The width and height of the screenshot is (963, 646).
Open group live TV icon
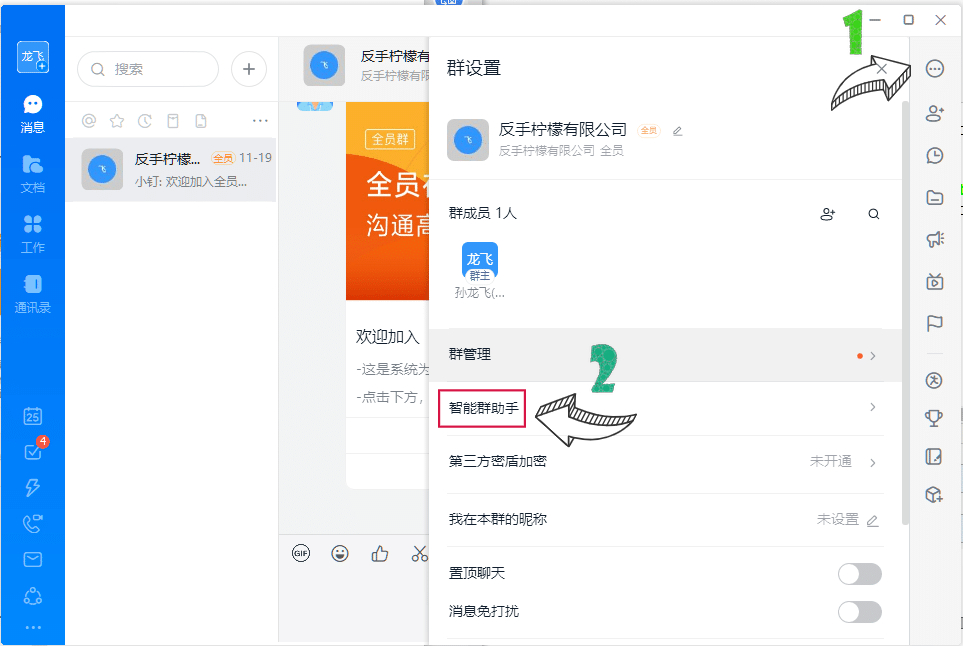click(x=935, y=281)
